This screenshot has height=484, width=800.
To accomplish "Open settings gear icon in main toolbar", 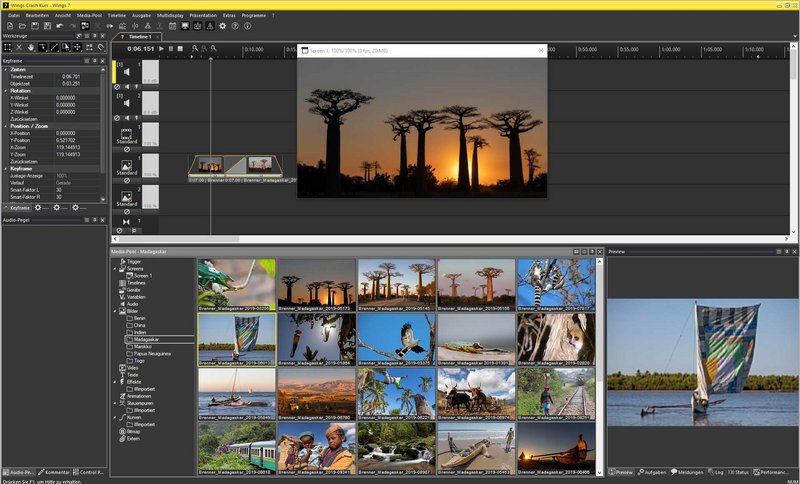I will click(222, 26).
